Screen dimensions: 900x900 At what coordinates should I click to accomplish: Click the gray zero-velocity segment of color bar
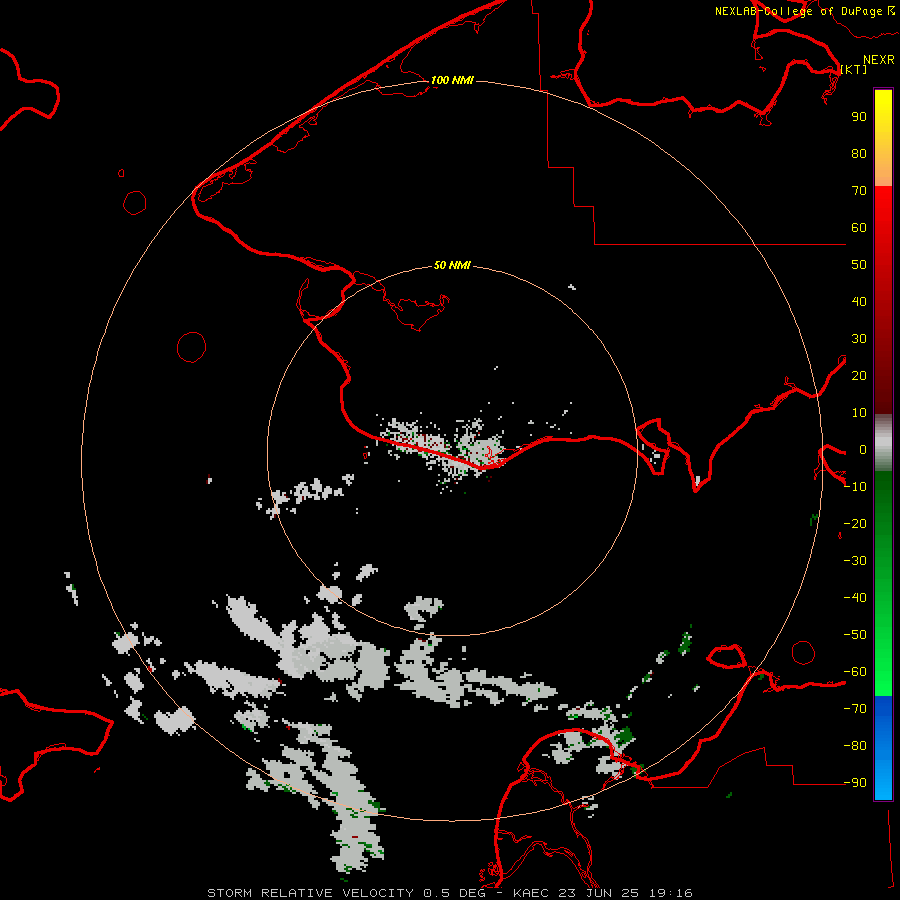point(883,443)
